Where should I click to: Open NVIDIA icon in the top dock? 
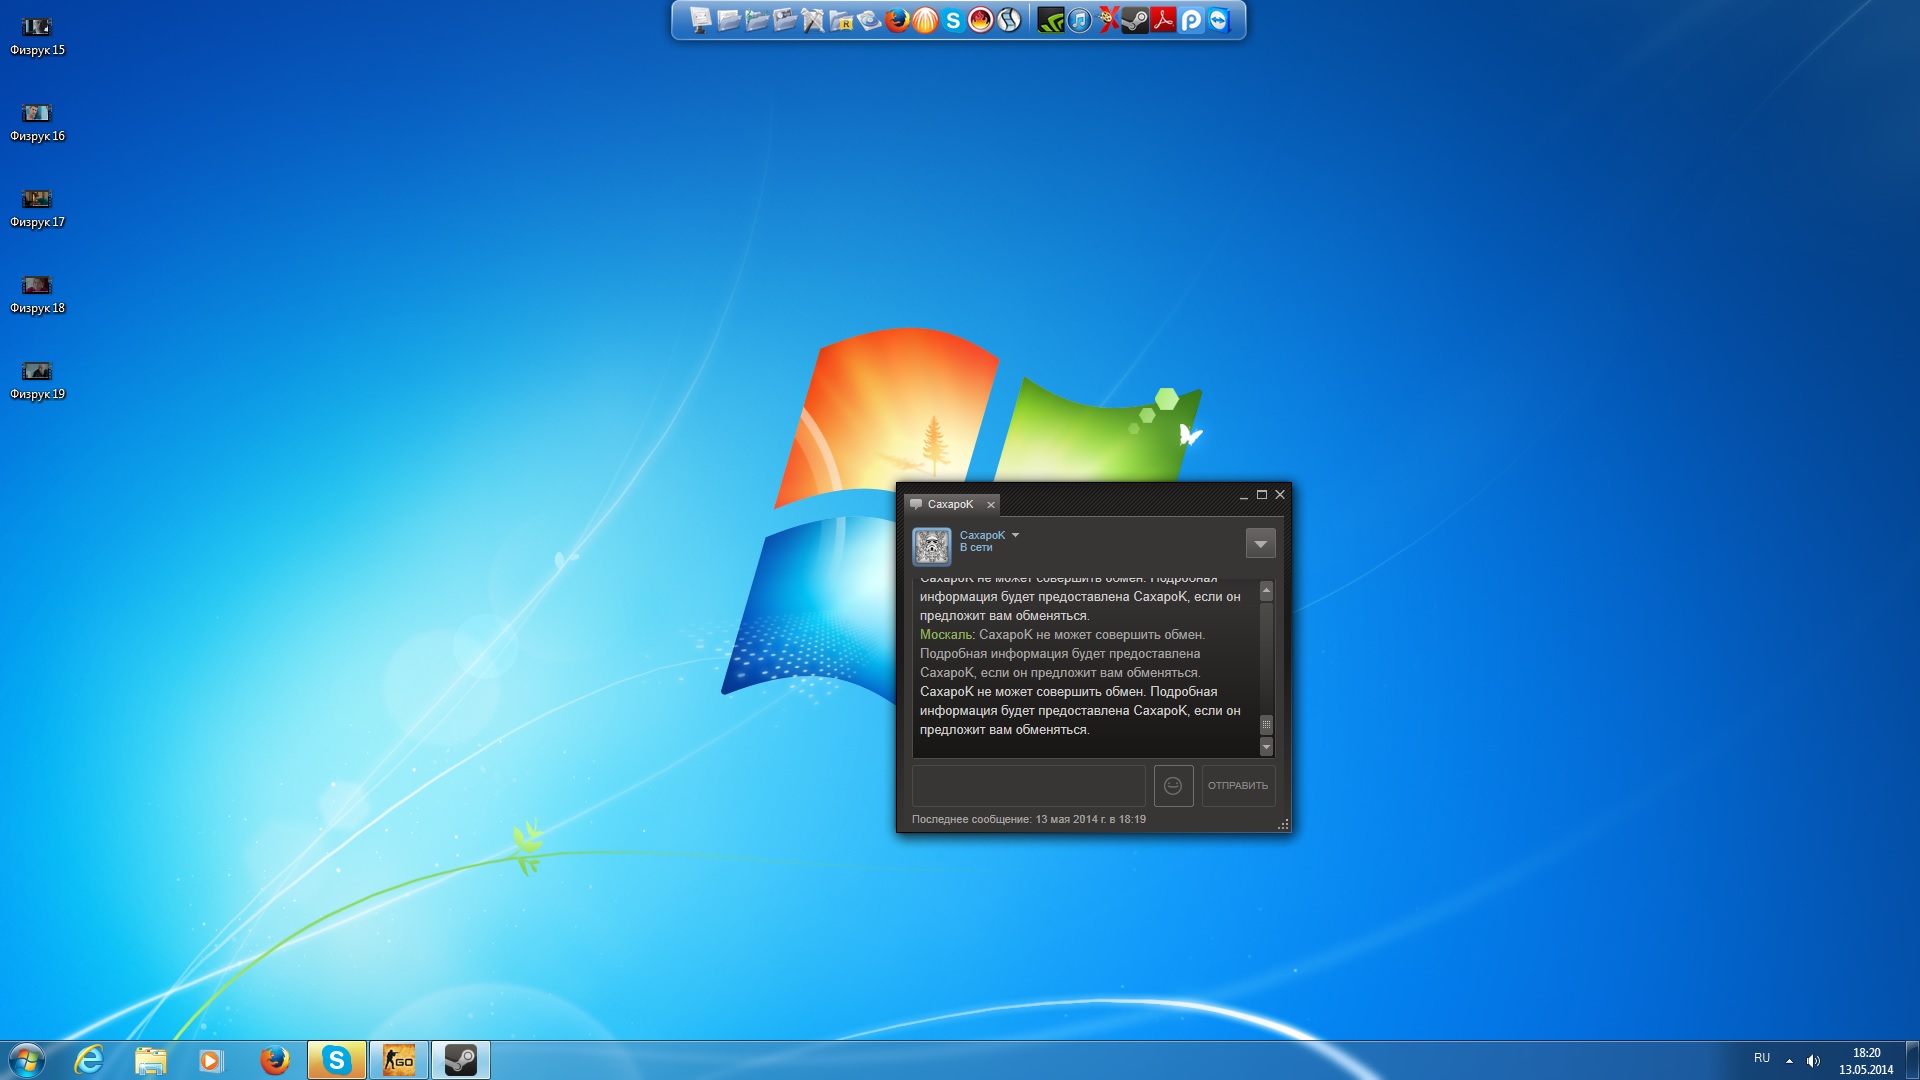[x=1051, y=20]
